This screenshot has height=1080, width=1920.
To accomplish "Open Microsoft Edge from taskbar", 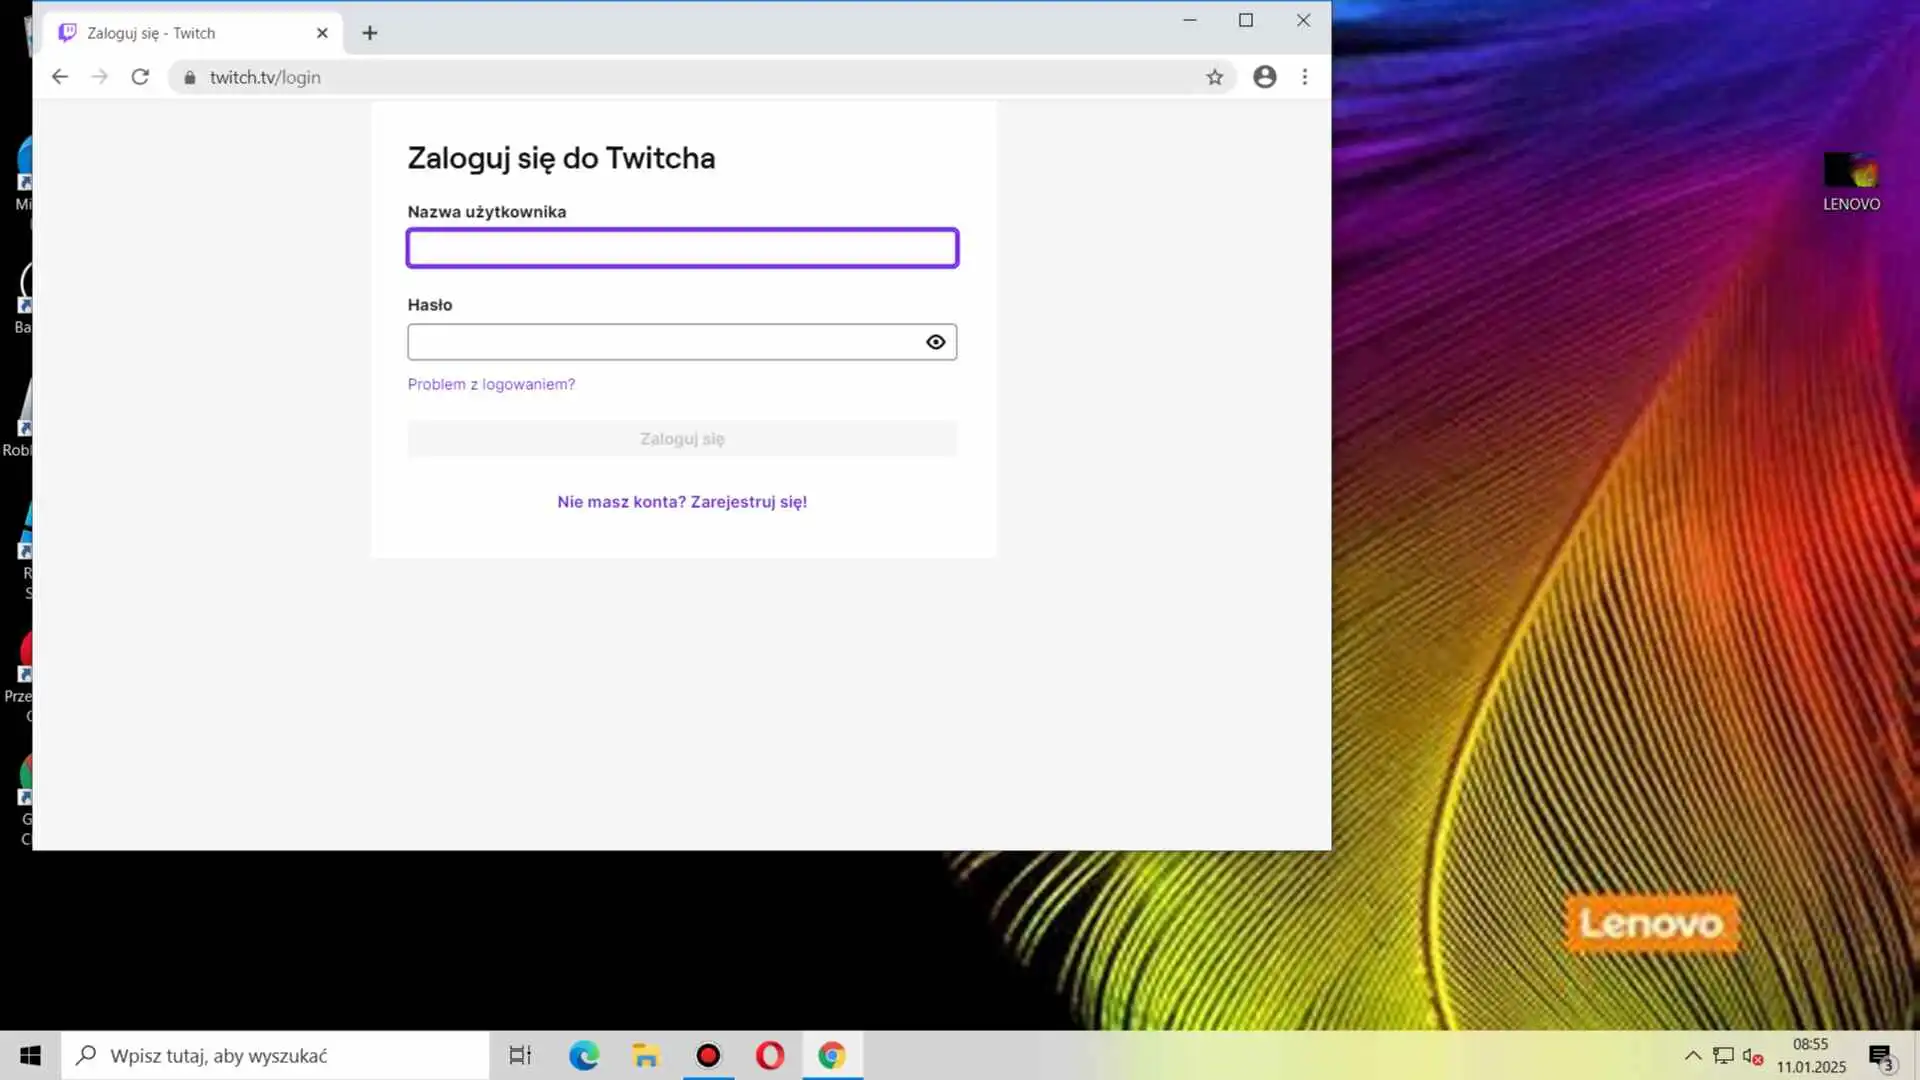I will tap(584, 1055).
